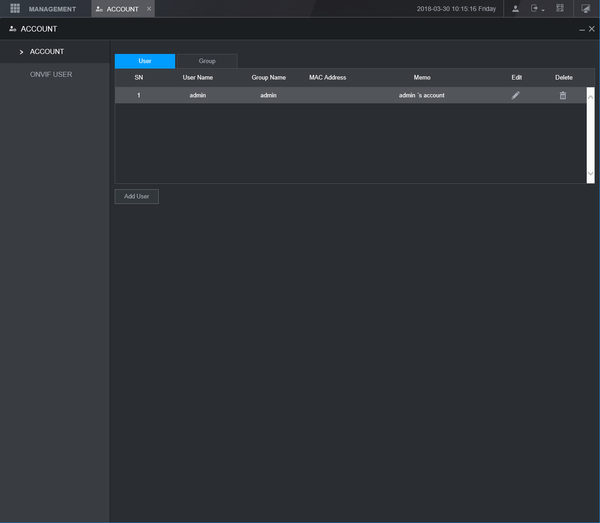
Task: Click the monitor display icon
Action: [x=585, y=8]
